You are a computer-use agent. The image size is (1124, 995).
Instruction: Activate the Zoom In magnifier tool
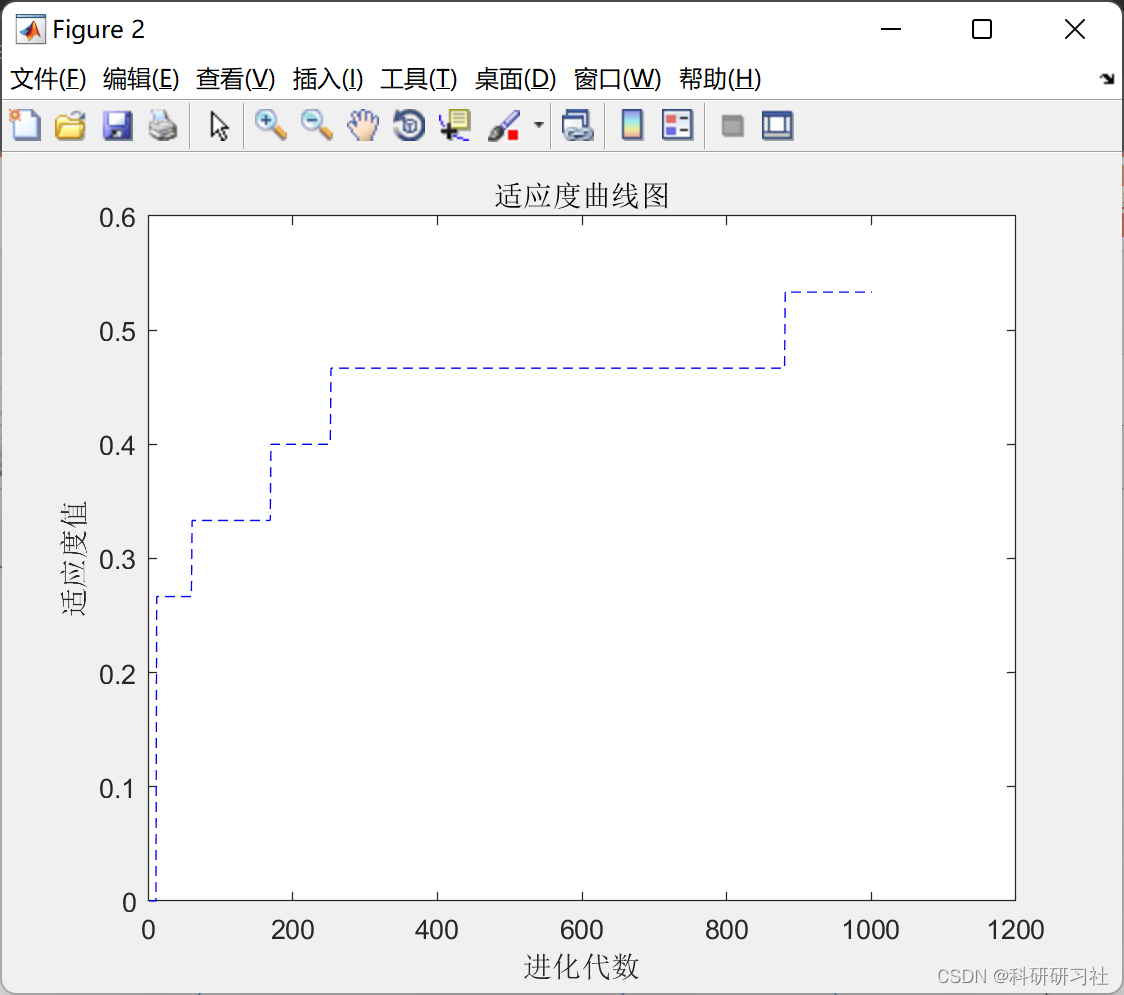[x=270, y=126]
